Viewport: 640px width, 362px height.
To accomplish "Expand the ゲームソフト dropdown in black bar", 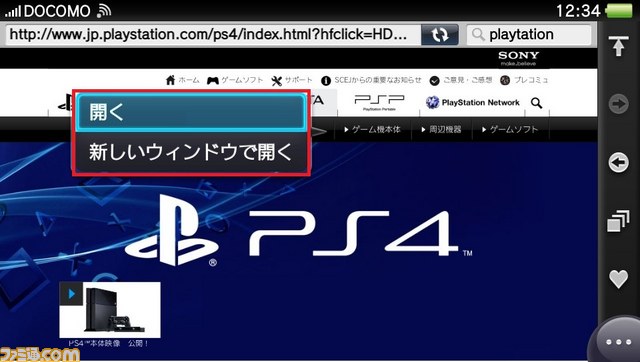I will (x=510, y=129).
